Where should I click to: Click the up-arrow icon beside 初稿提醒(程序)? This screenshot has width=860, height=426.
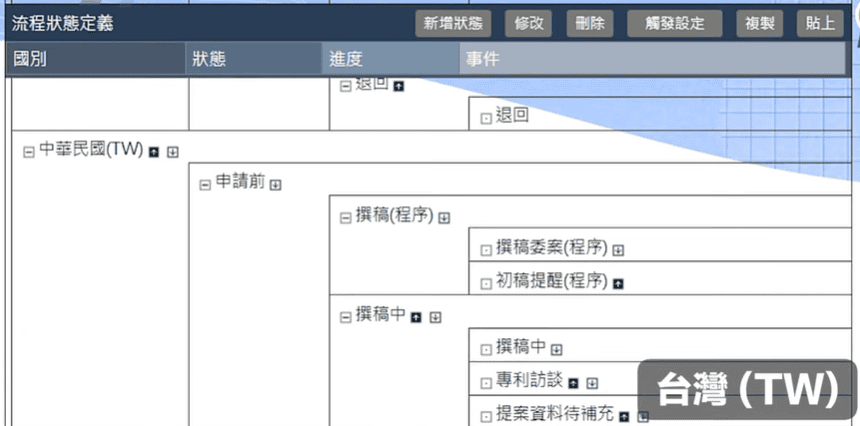pyautogui.click(x=618, y=283)
